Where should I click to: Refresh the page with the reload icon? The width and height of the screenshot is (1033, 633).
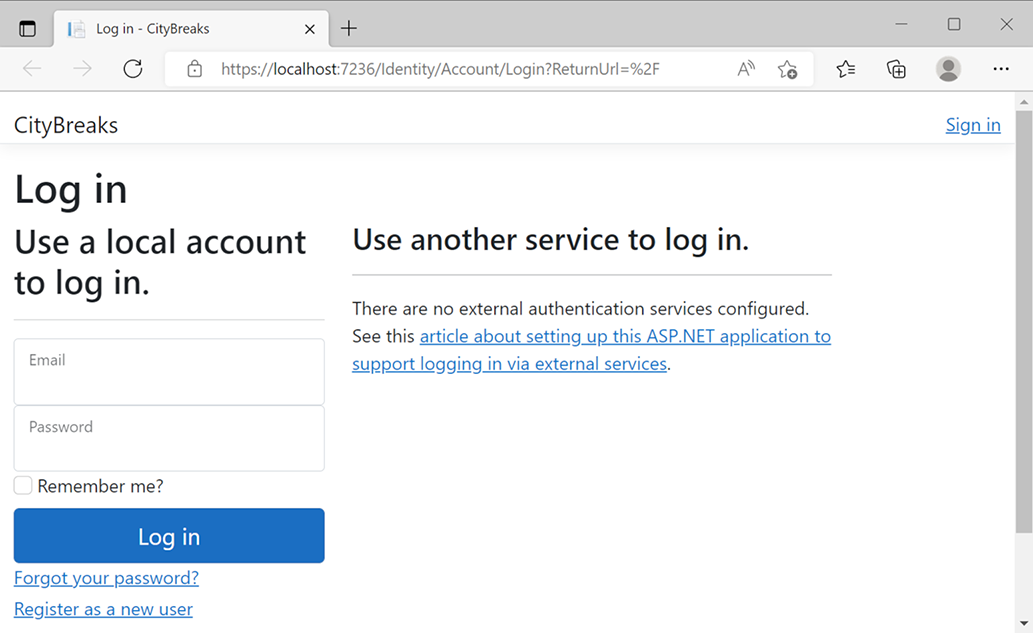pos(133,69)
